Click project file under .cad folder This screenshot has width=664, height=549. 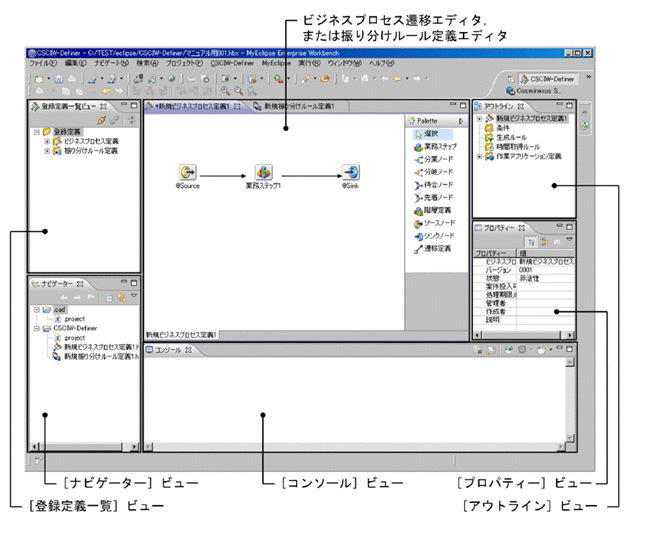(70, 319)
